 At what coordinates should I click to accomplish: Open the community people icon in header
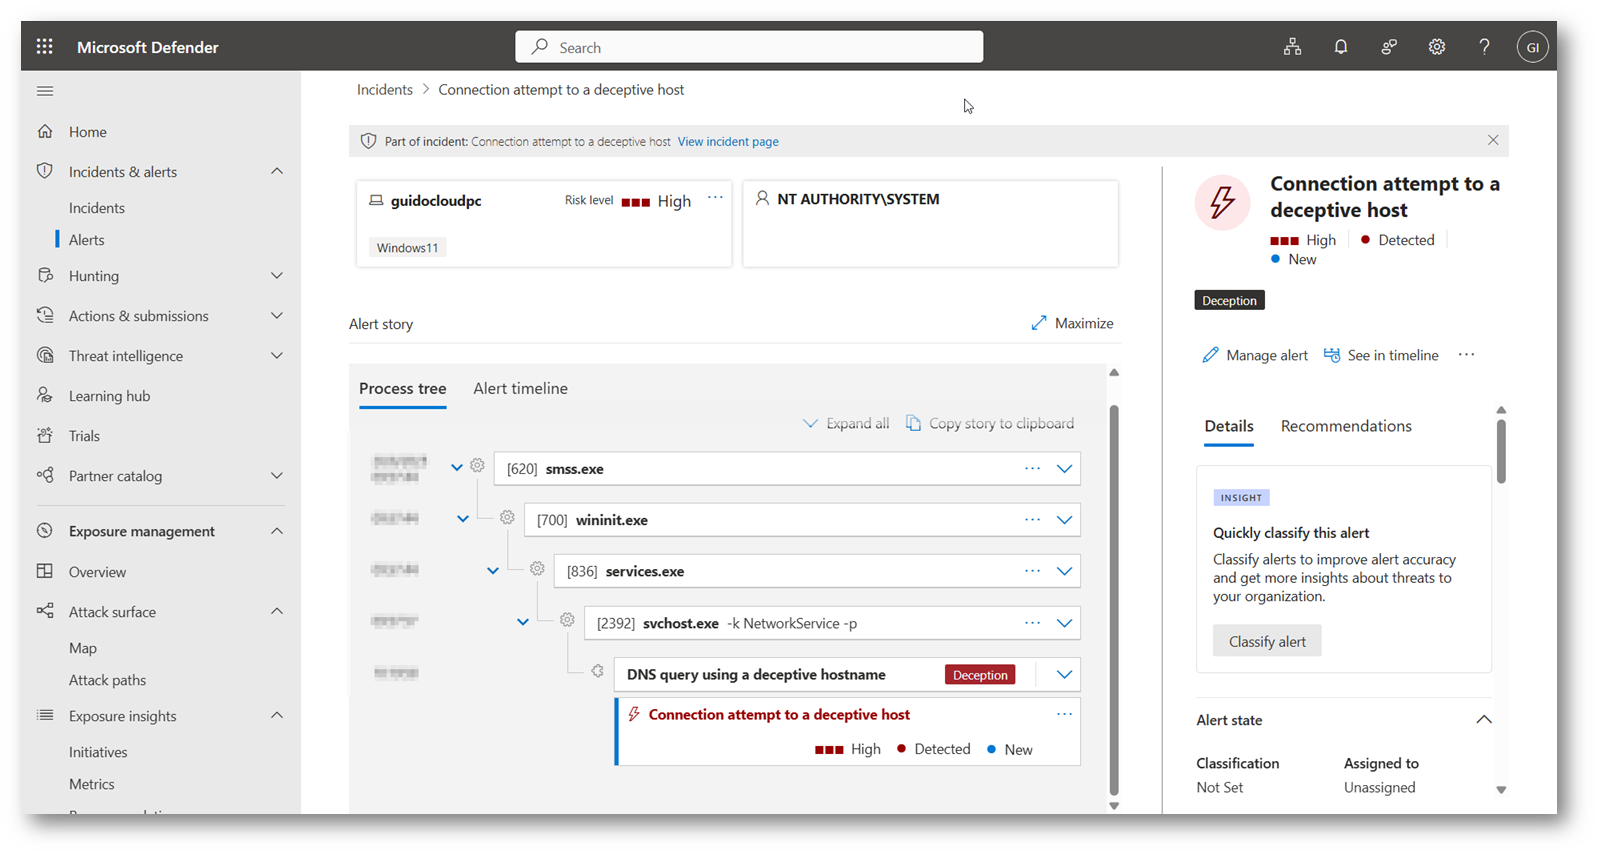click(x=1389, y=47)
